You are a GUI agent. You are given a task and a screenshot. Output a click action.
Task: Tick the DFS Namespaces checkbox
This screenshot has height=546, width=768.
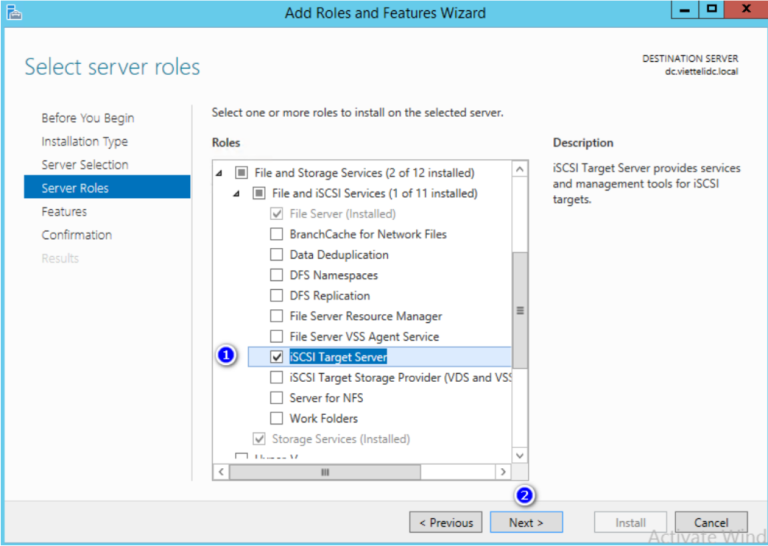coord(277,275)
